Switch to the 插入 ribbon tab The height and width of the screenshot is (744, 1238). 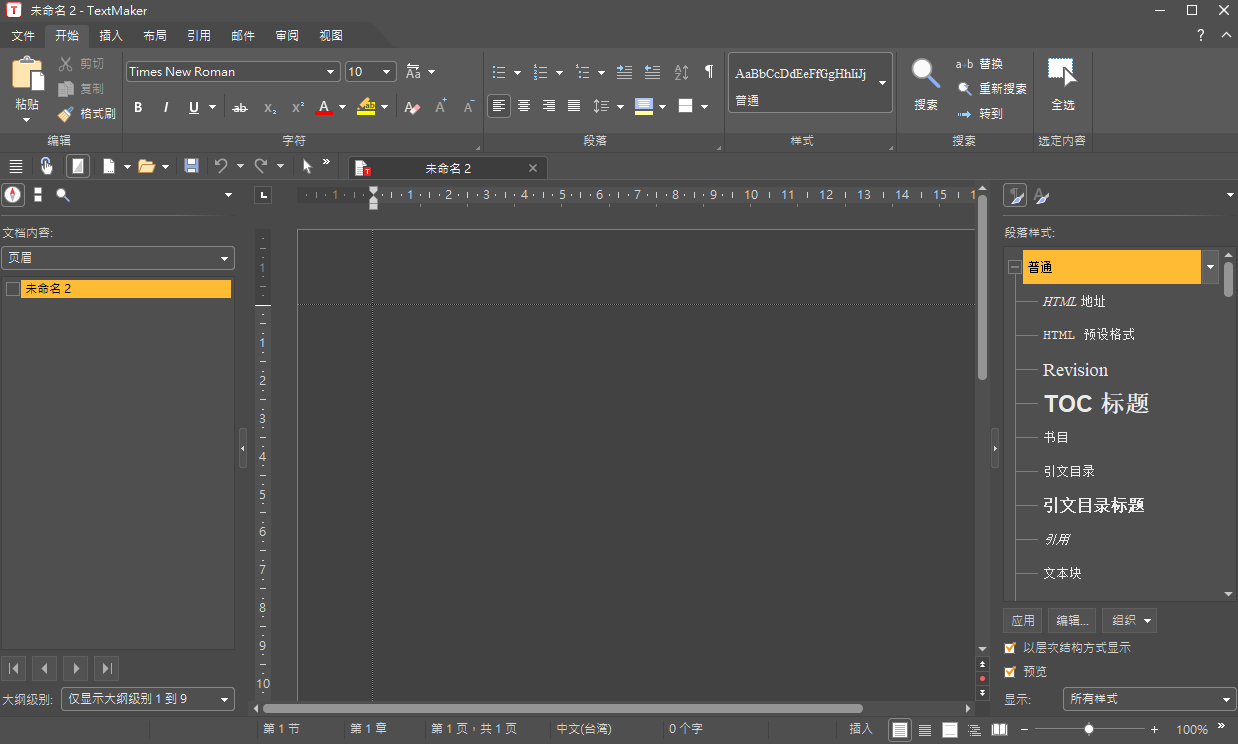coord(111,35)
